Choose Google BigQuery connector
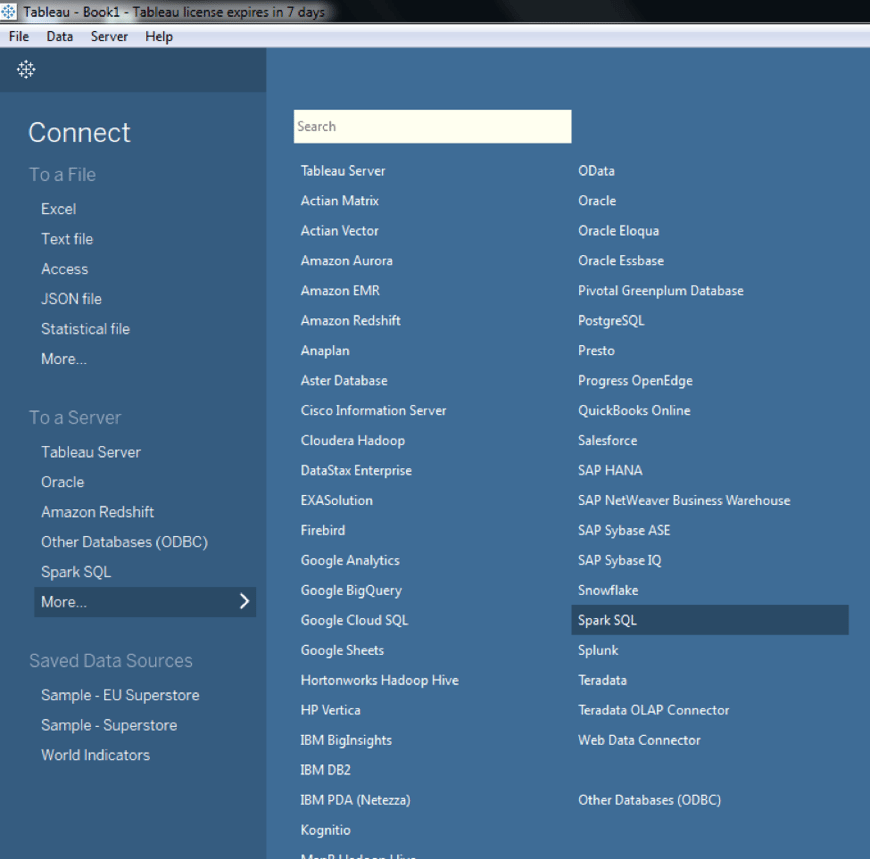This screenshot has width=870, height=859. coord(351,590)
